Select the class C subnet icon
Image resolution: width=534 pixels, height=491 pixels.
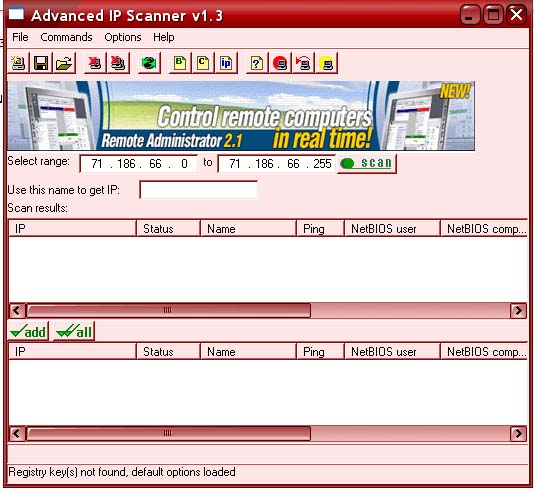[203, 63]
